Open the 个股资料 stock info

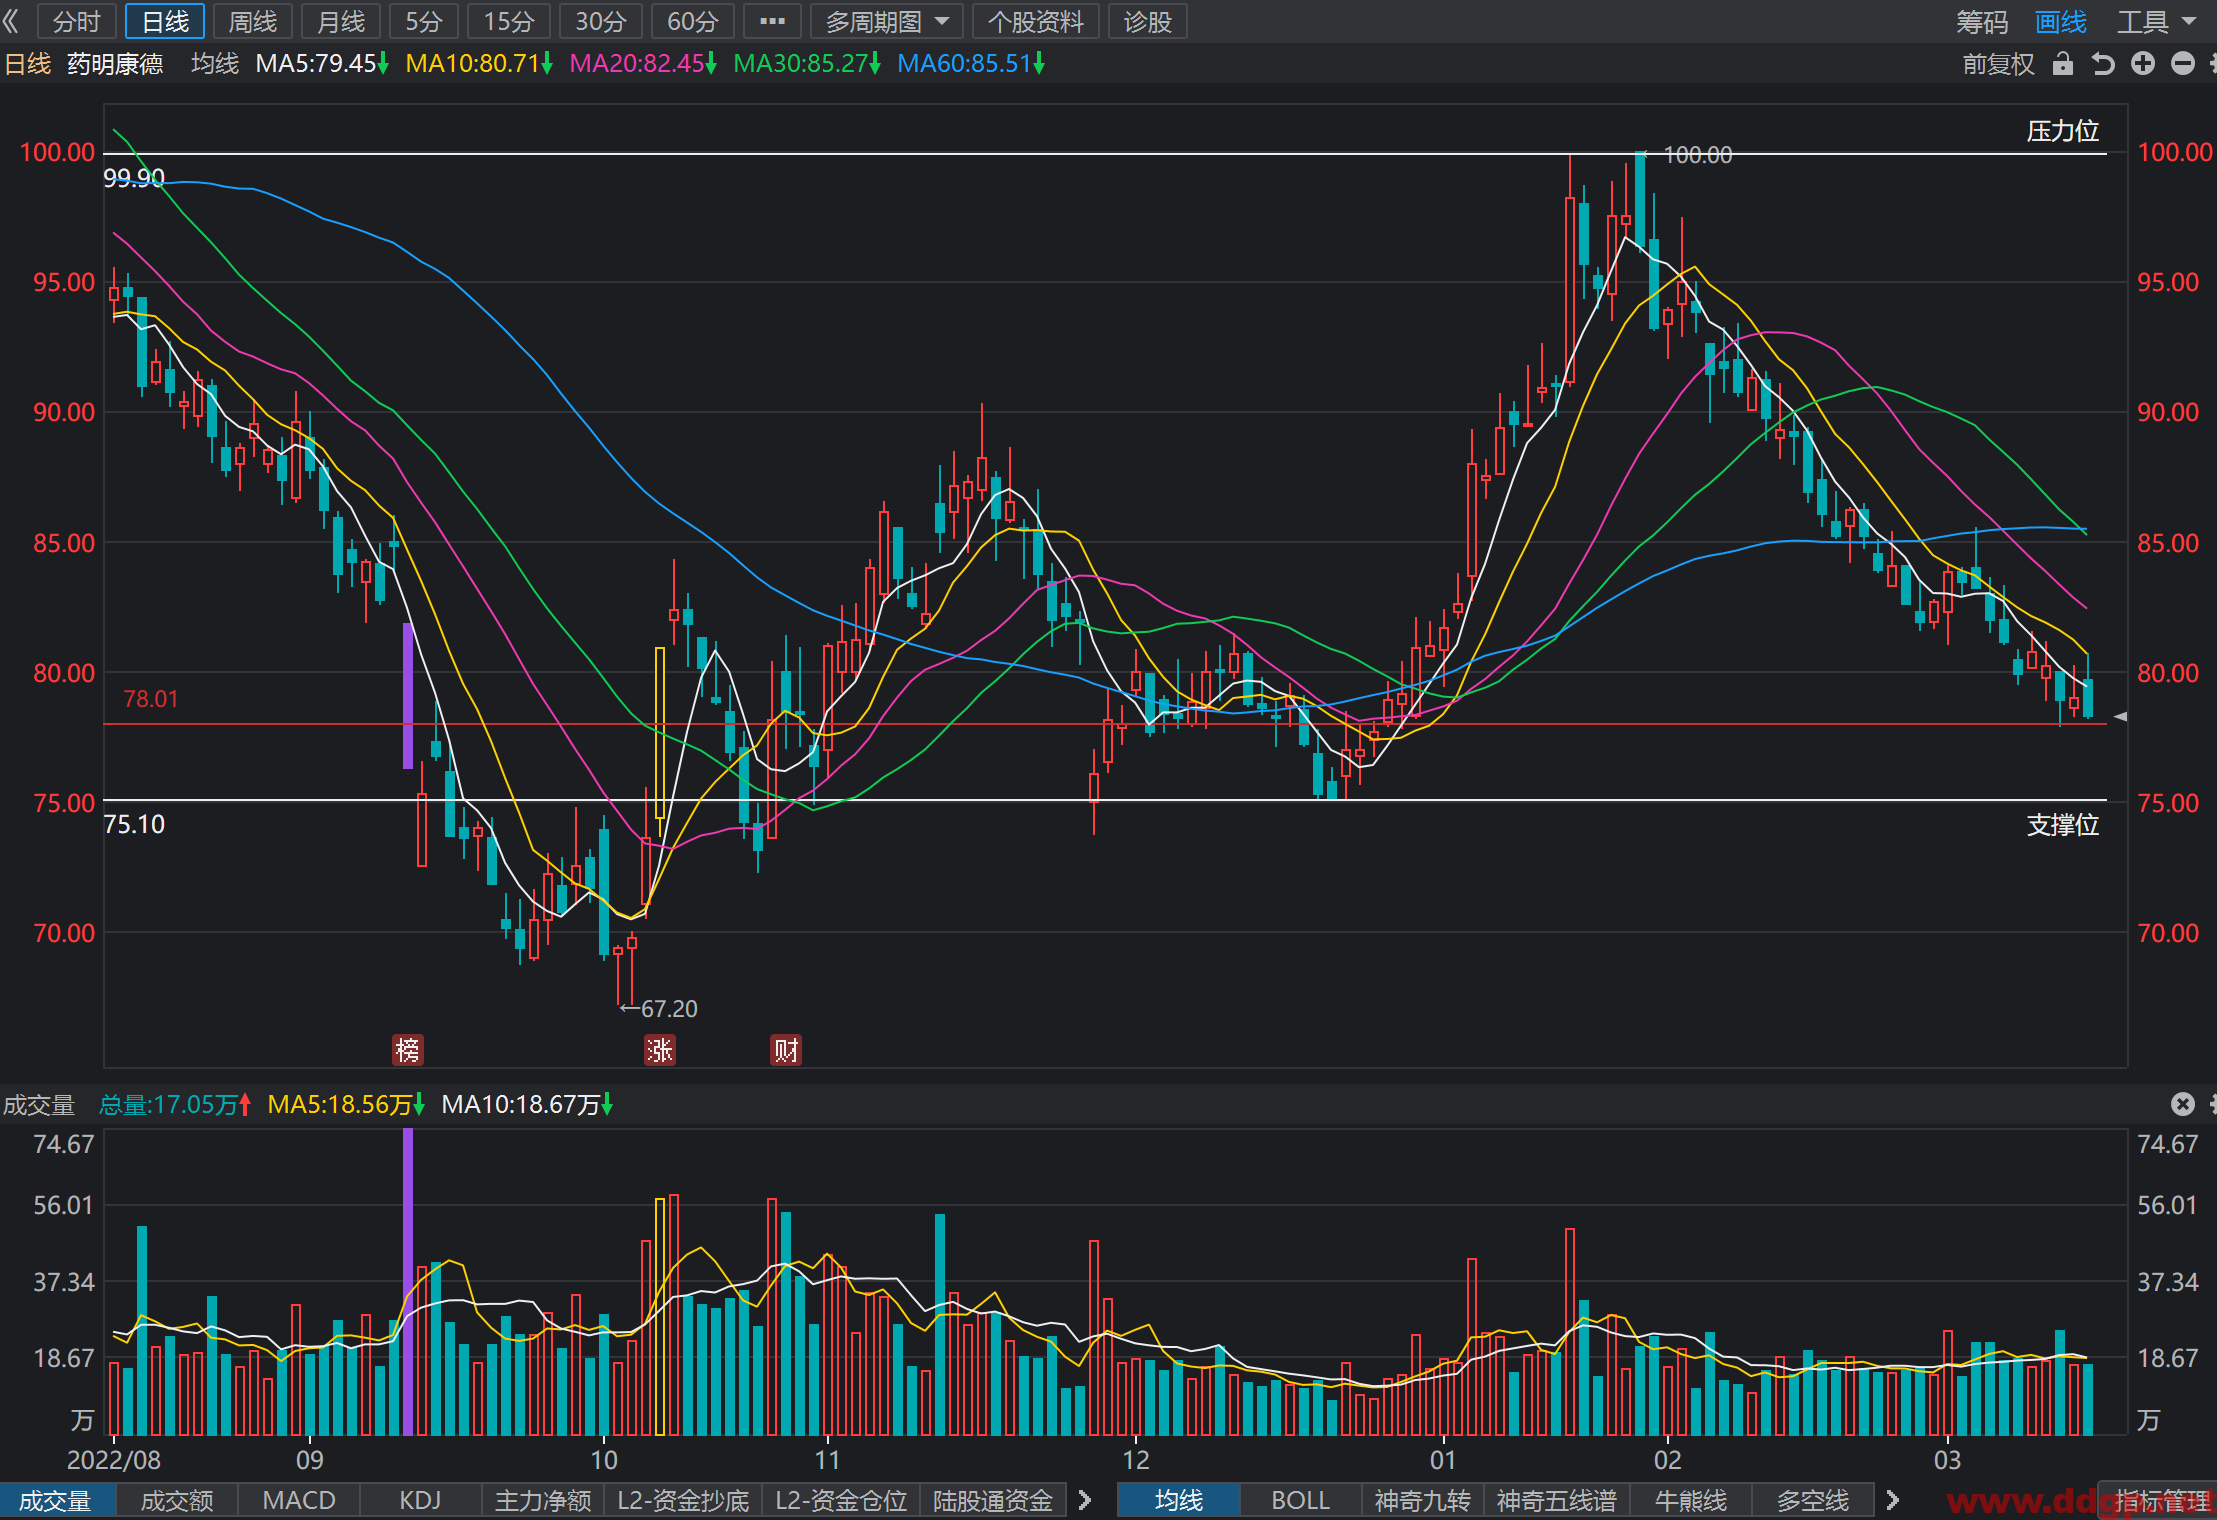tap(1035, 21)
